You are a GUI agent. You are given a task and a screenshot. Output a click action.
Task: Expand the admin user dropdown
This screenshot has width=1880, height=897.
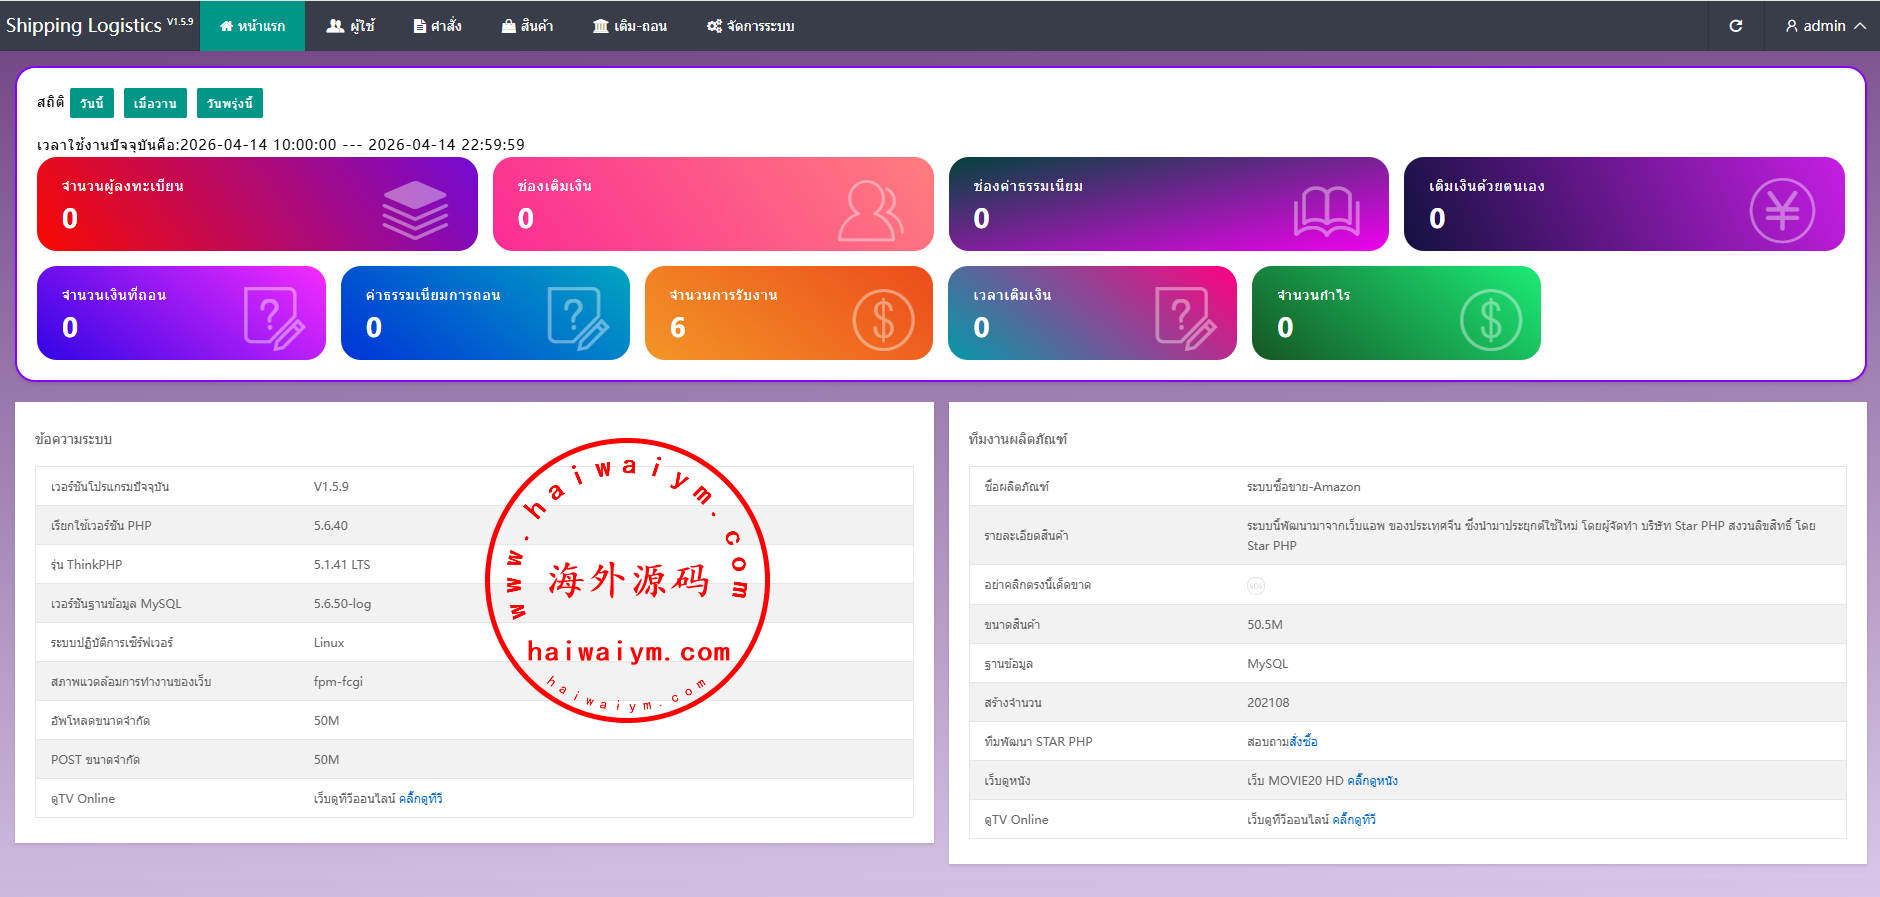click(1825, 26)
